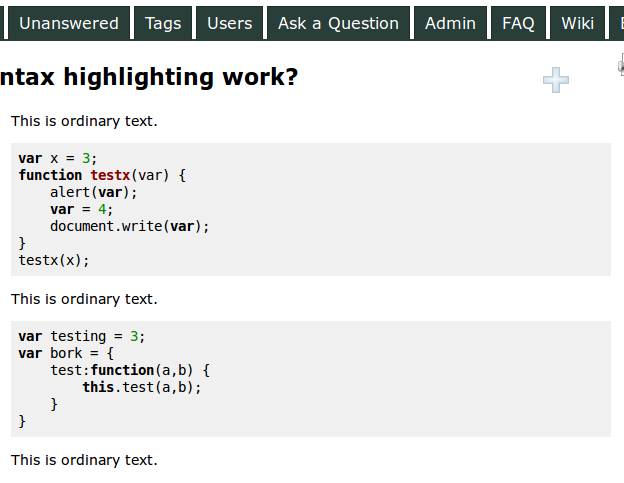
Task: Select the Ask a Question tab
Action: [x=339, y=23]
